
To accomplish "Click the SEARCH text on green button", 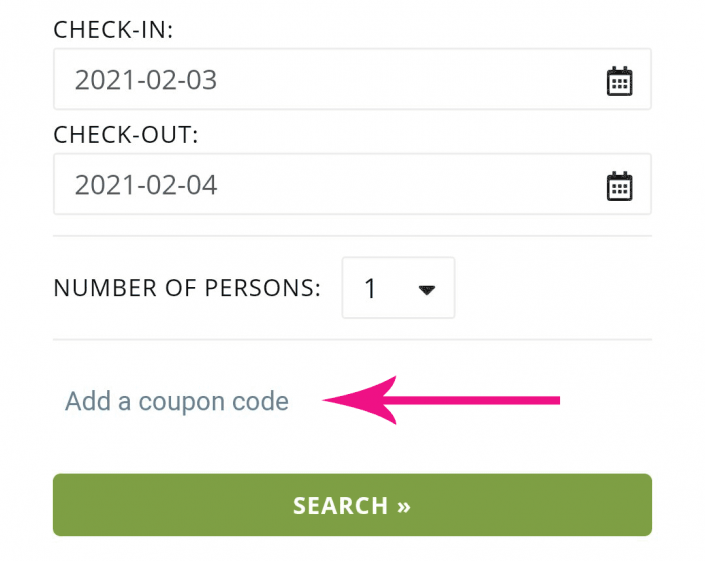I will pos(340,506).
